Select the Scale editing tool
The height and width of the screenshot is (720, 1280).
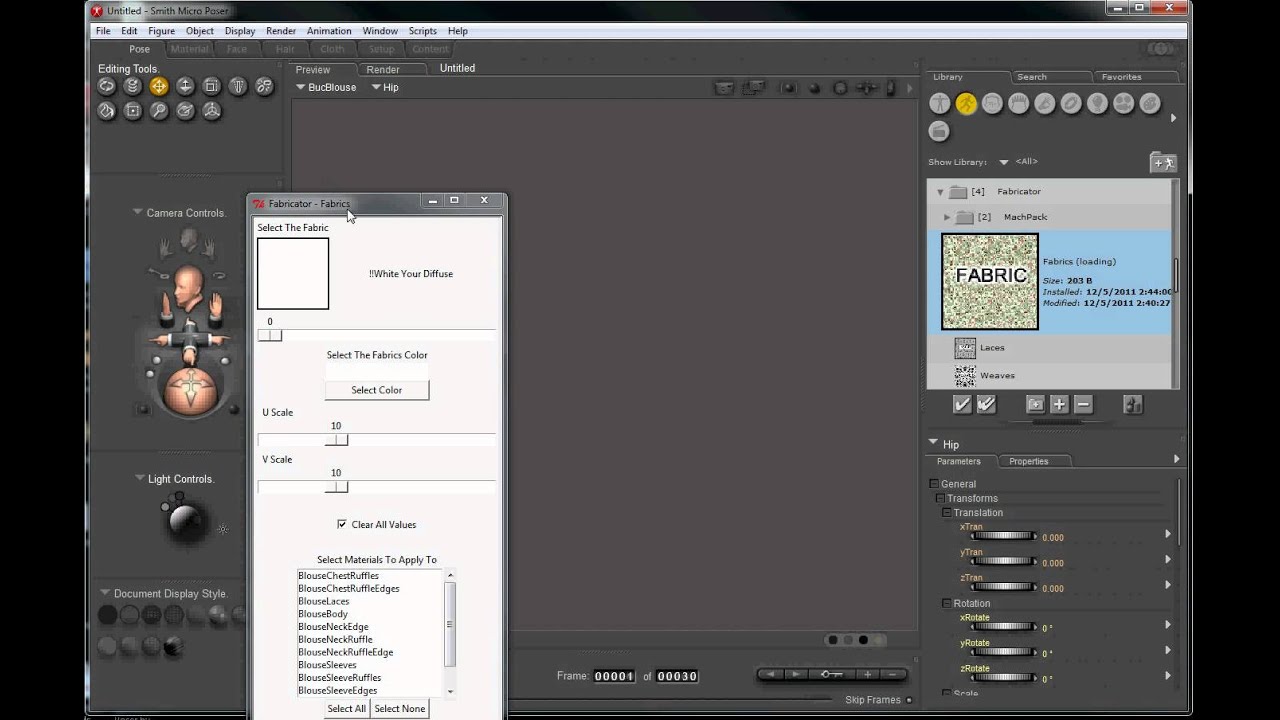pyautogui.click(x=211, y=86)
